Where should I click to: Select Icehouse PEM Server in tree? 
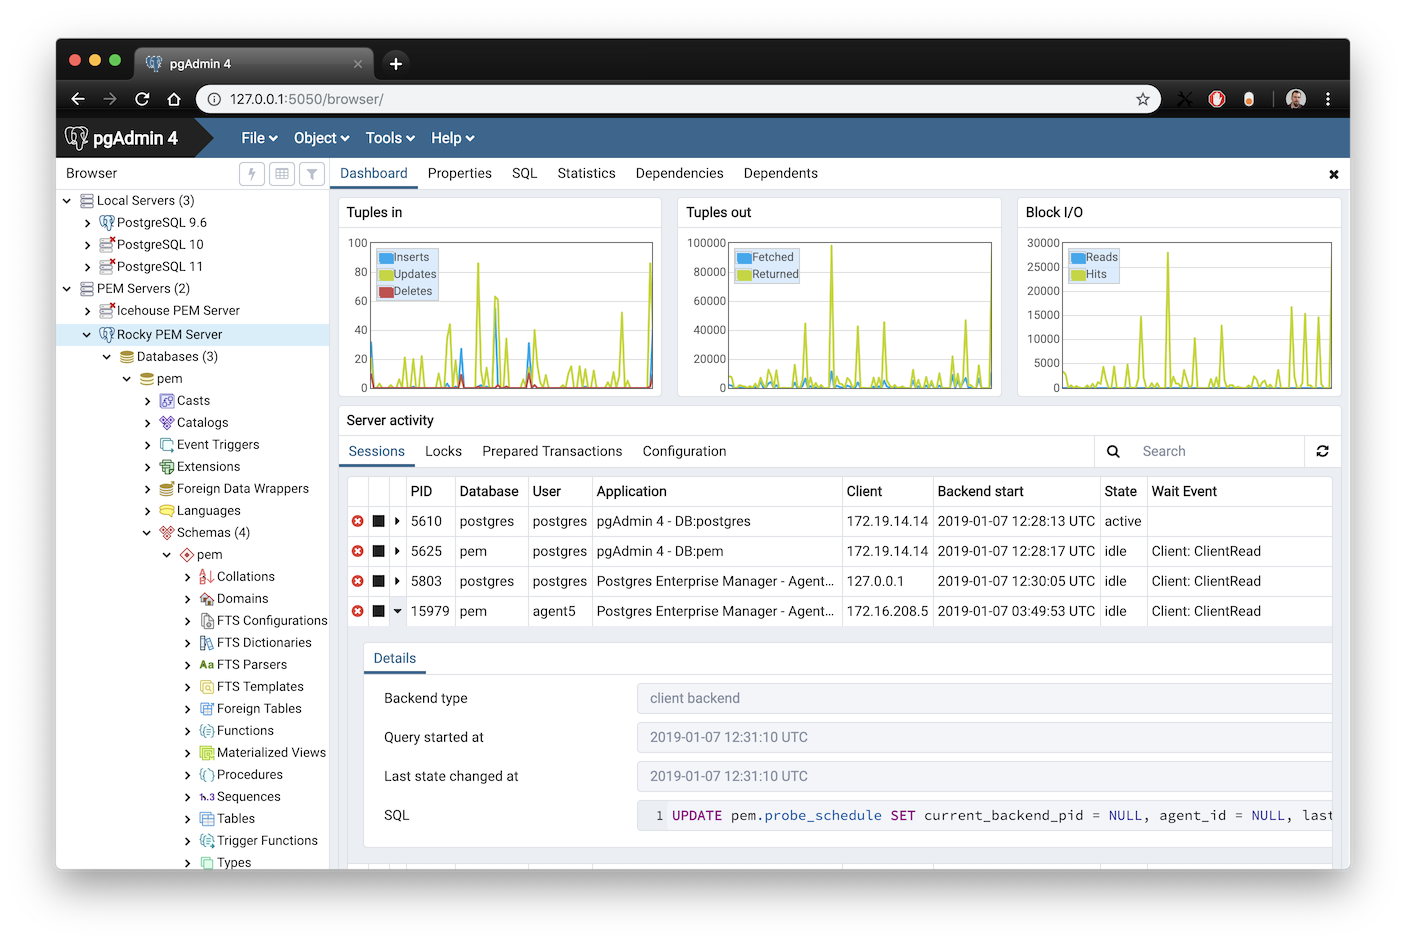pyautogui.click(x=178, y=311)
